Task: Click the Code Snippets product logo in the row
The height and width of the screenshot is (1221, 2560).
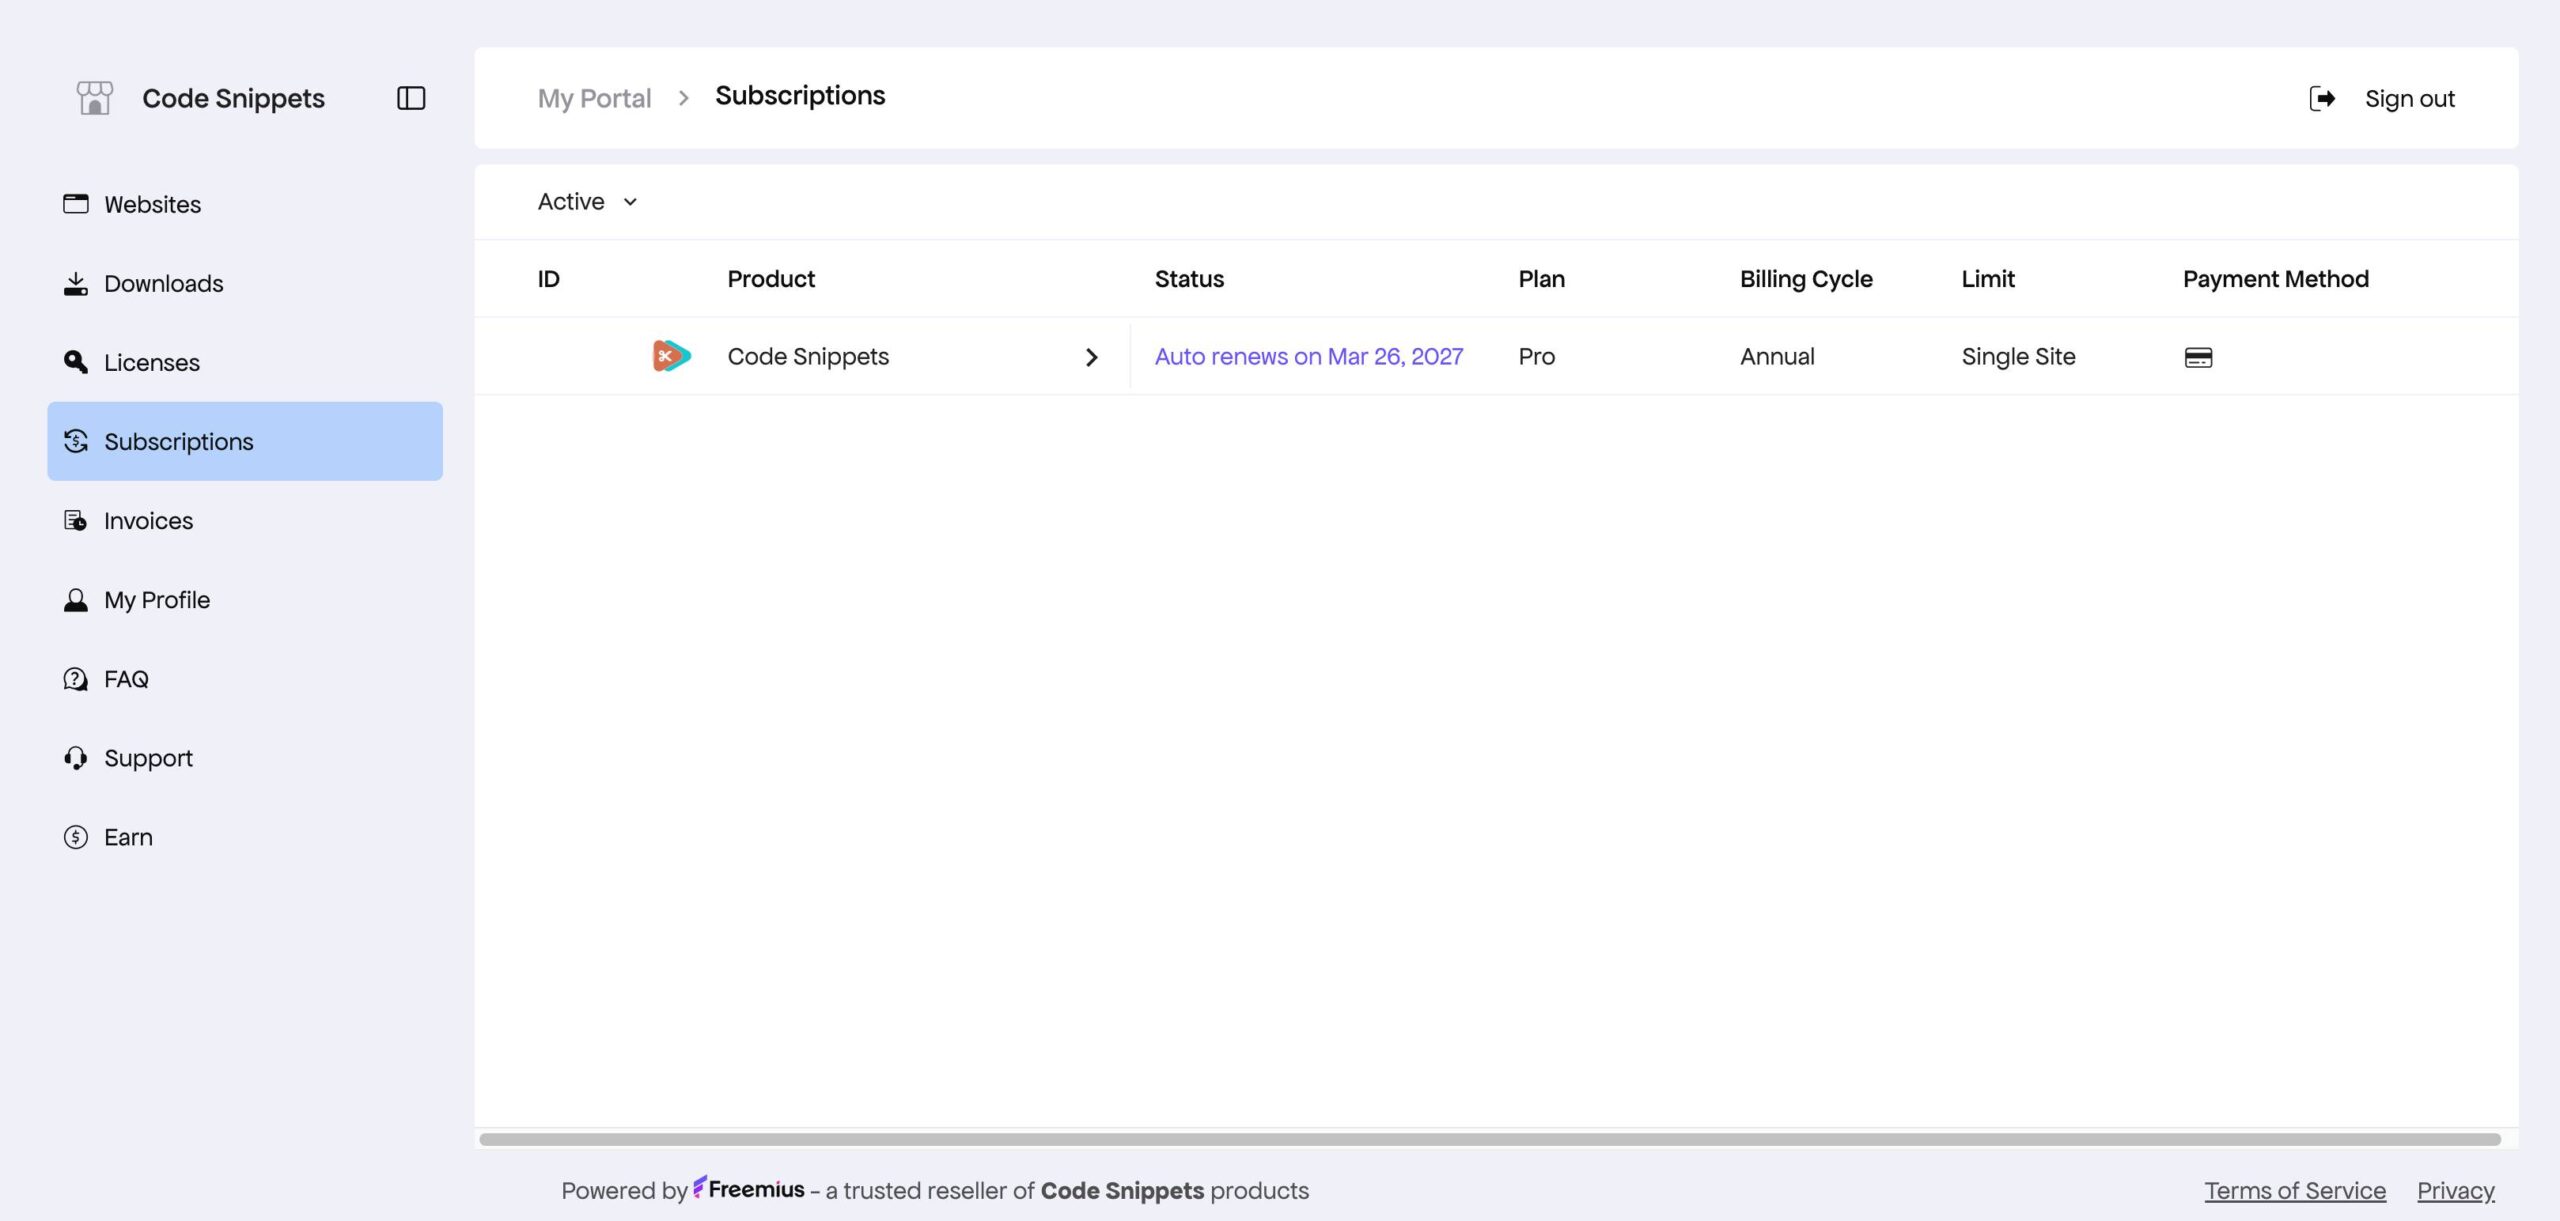Action: [x=671, y=356]
